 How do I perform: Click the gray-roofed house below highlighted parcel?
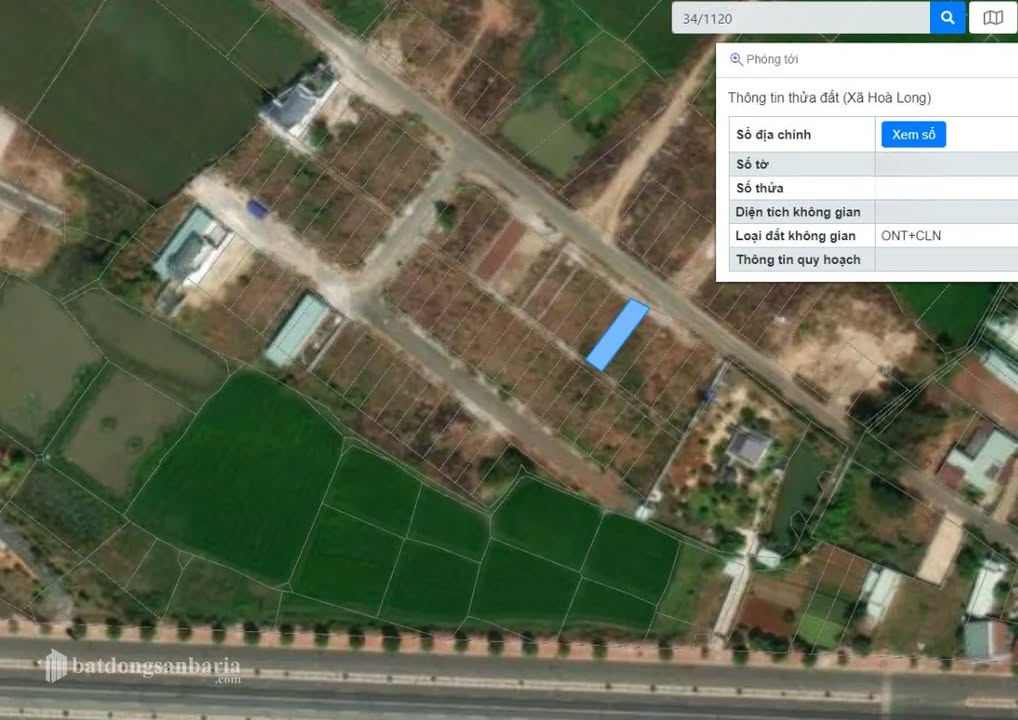pyautogui.click(x=748, y=446)
